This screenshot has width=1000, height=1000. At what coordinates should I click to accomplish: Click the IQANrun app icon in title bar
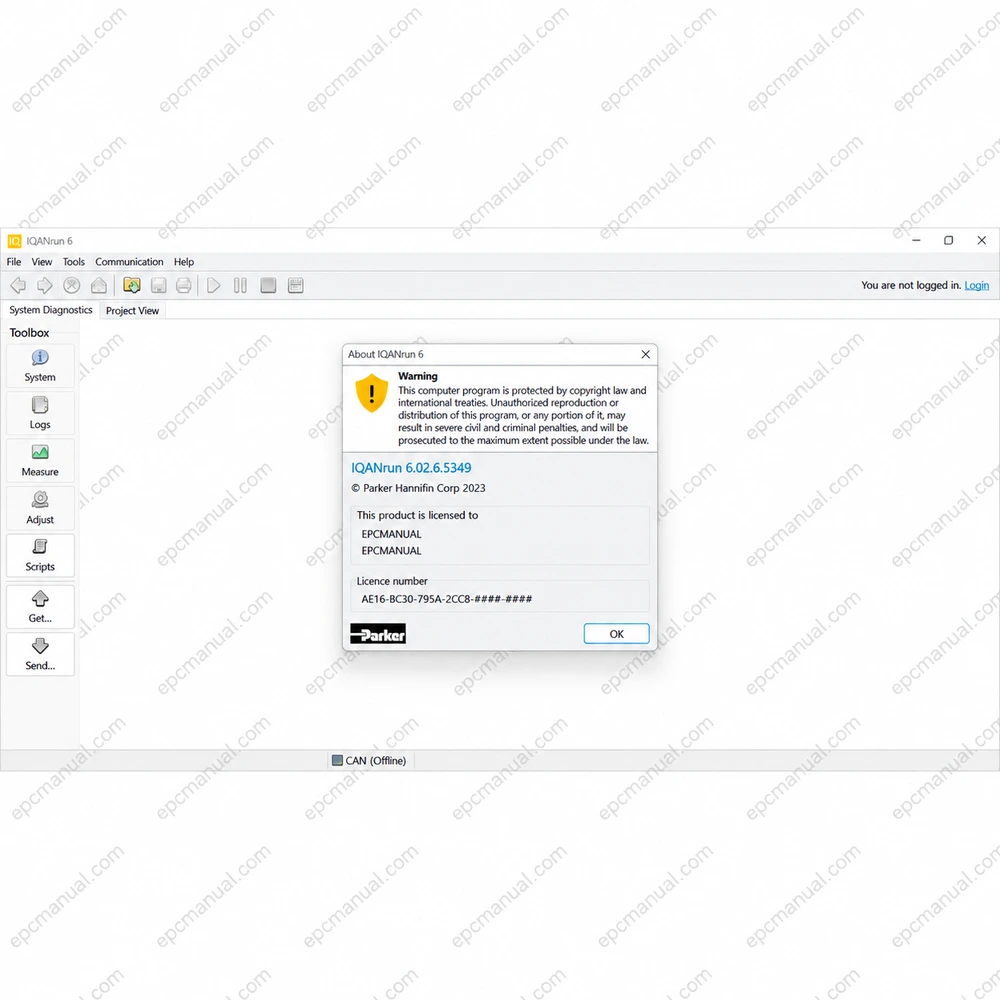point(14,241)
